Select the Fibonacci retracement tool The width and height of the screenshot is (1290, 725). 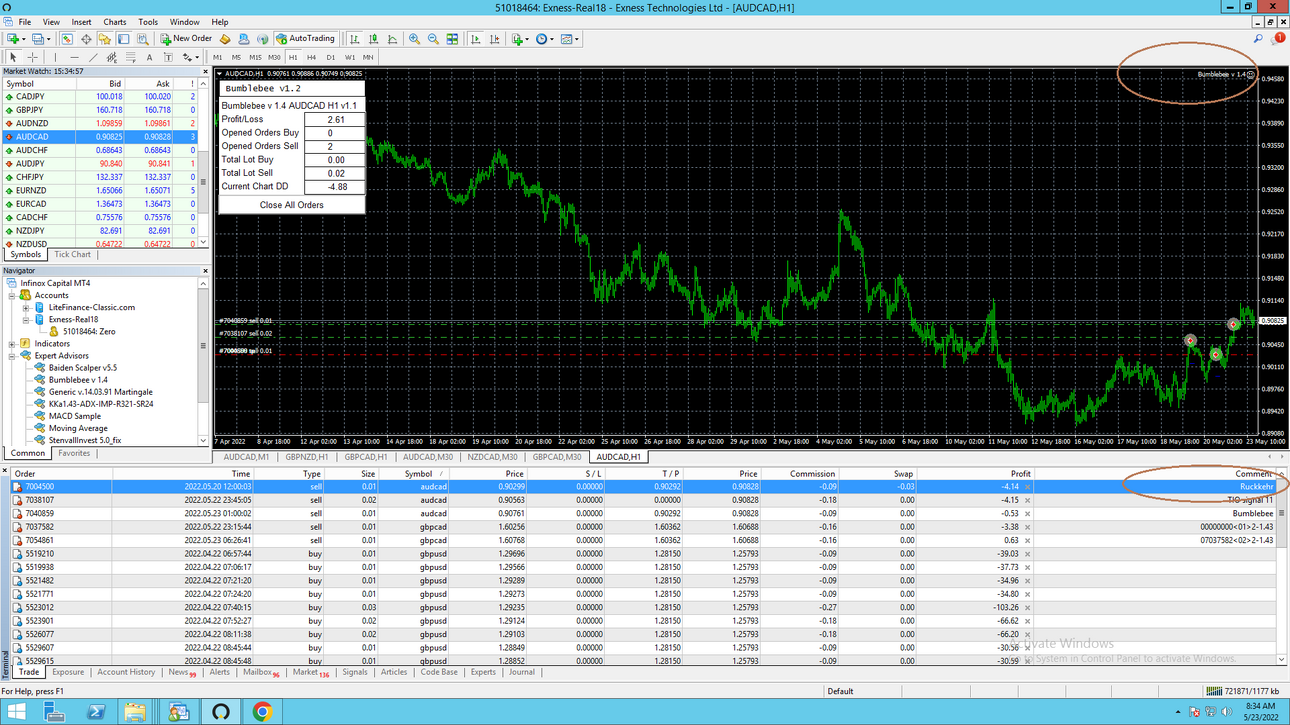[130, 57]
